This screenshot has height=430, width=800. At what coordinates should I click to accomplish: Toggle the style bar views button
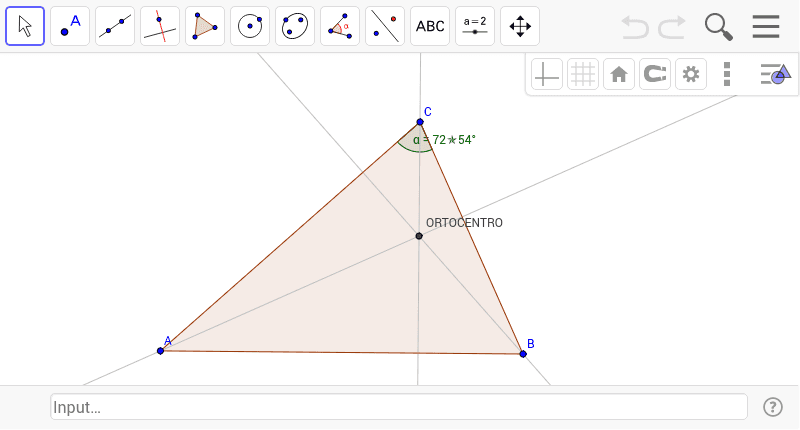tap(775, 74)
